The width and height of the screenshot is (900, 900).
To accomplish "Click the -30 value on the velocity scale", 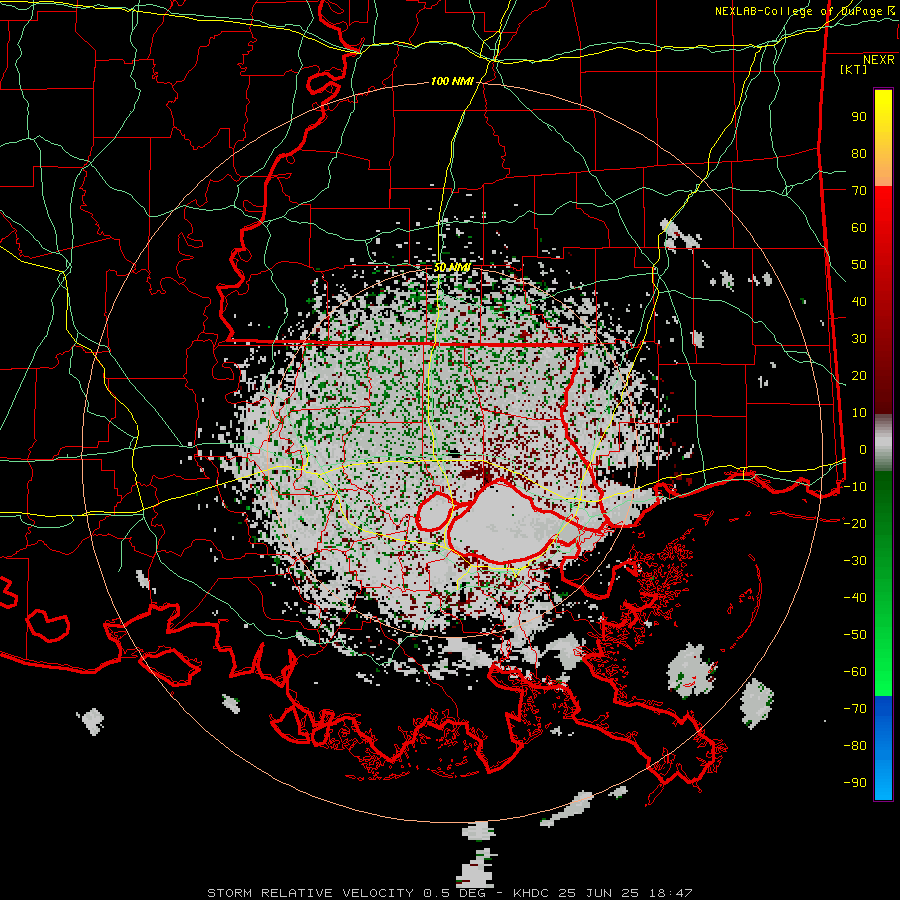I will point(855,561).
